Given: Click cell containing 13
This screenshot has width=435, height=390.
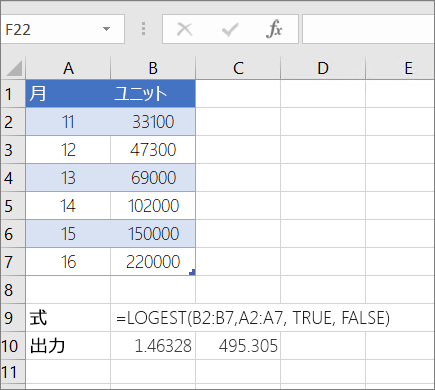Looking at the screenshot, I should click(68, 178).
